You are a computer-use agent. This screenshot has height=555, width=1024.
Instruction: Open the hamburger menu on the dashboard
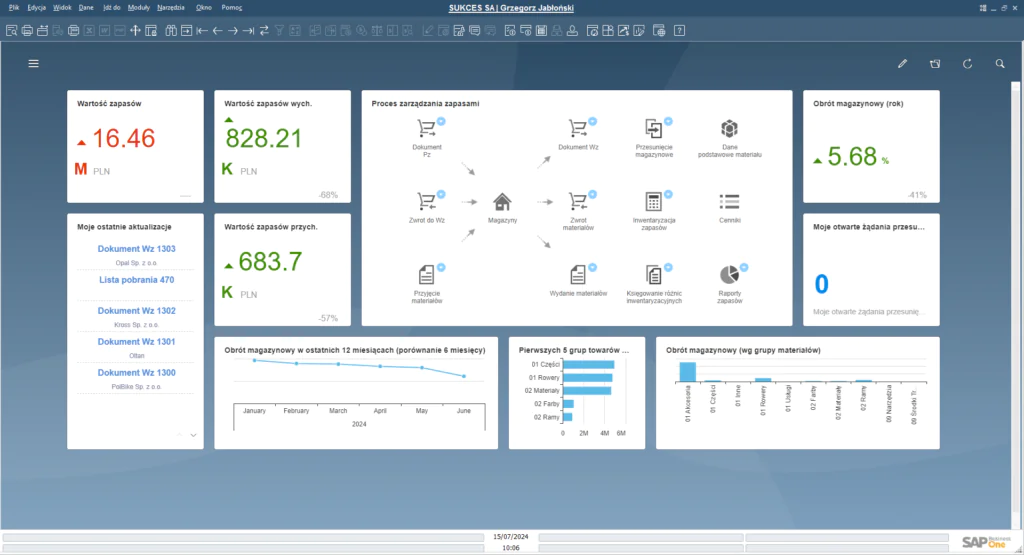click(33, 63)
